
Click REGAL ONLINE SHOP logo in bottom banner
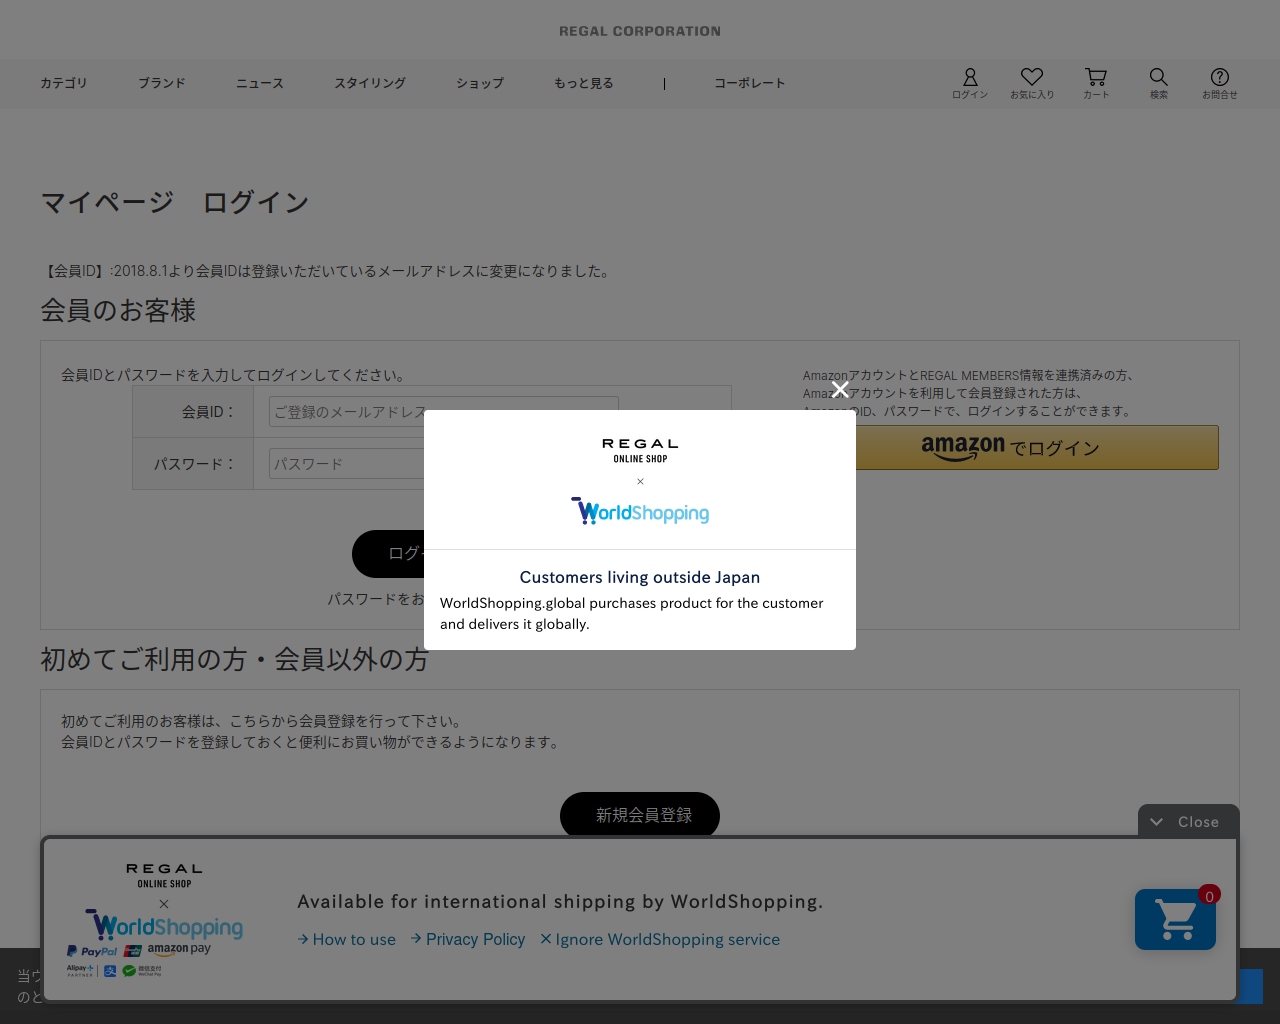164,875
